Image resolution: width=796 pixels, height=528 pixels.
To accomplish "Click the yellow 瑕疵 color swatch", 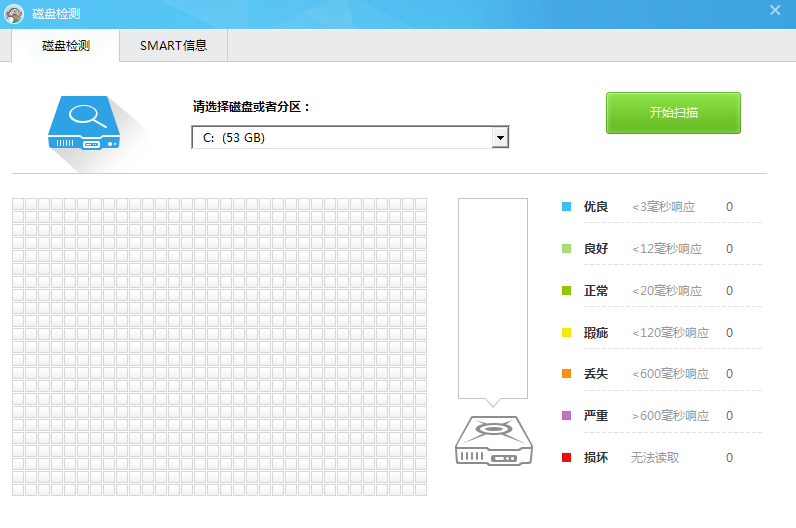I will [x=567, y=333].
